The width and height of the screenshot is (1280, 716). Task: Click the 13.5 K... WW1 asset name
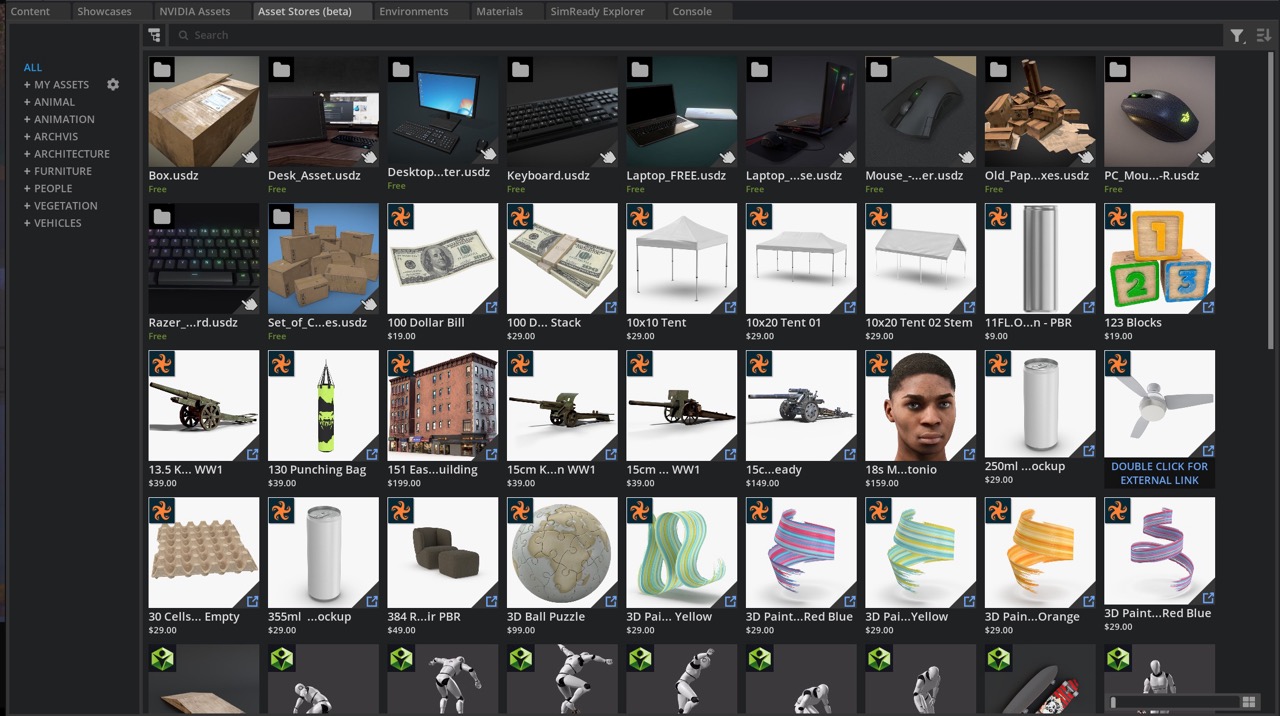pyautogui.click(x=187, y=470)
